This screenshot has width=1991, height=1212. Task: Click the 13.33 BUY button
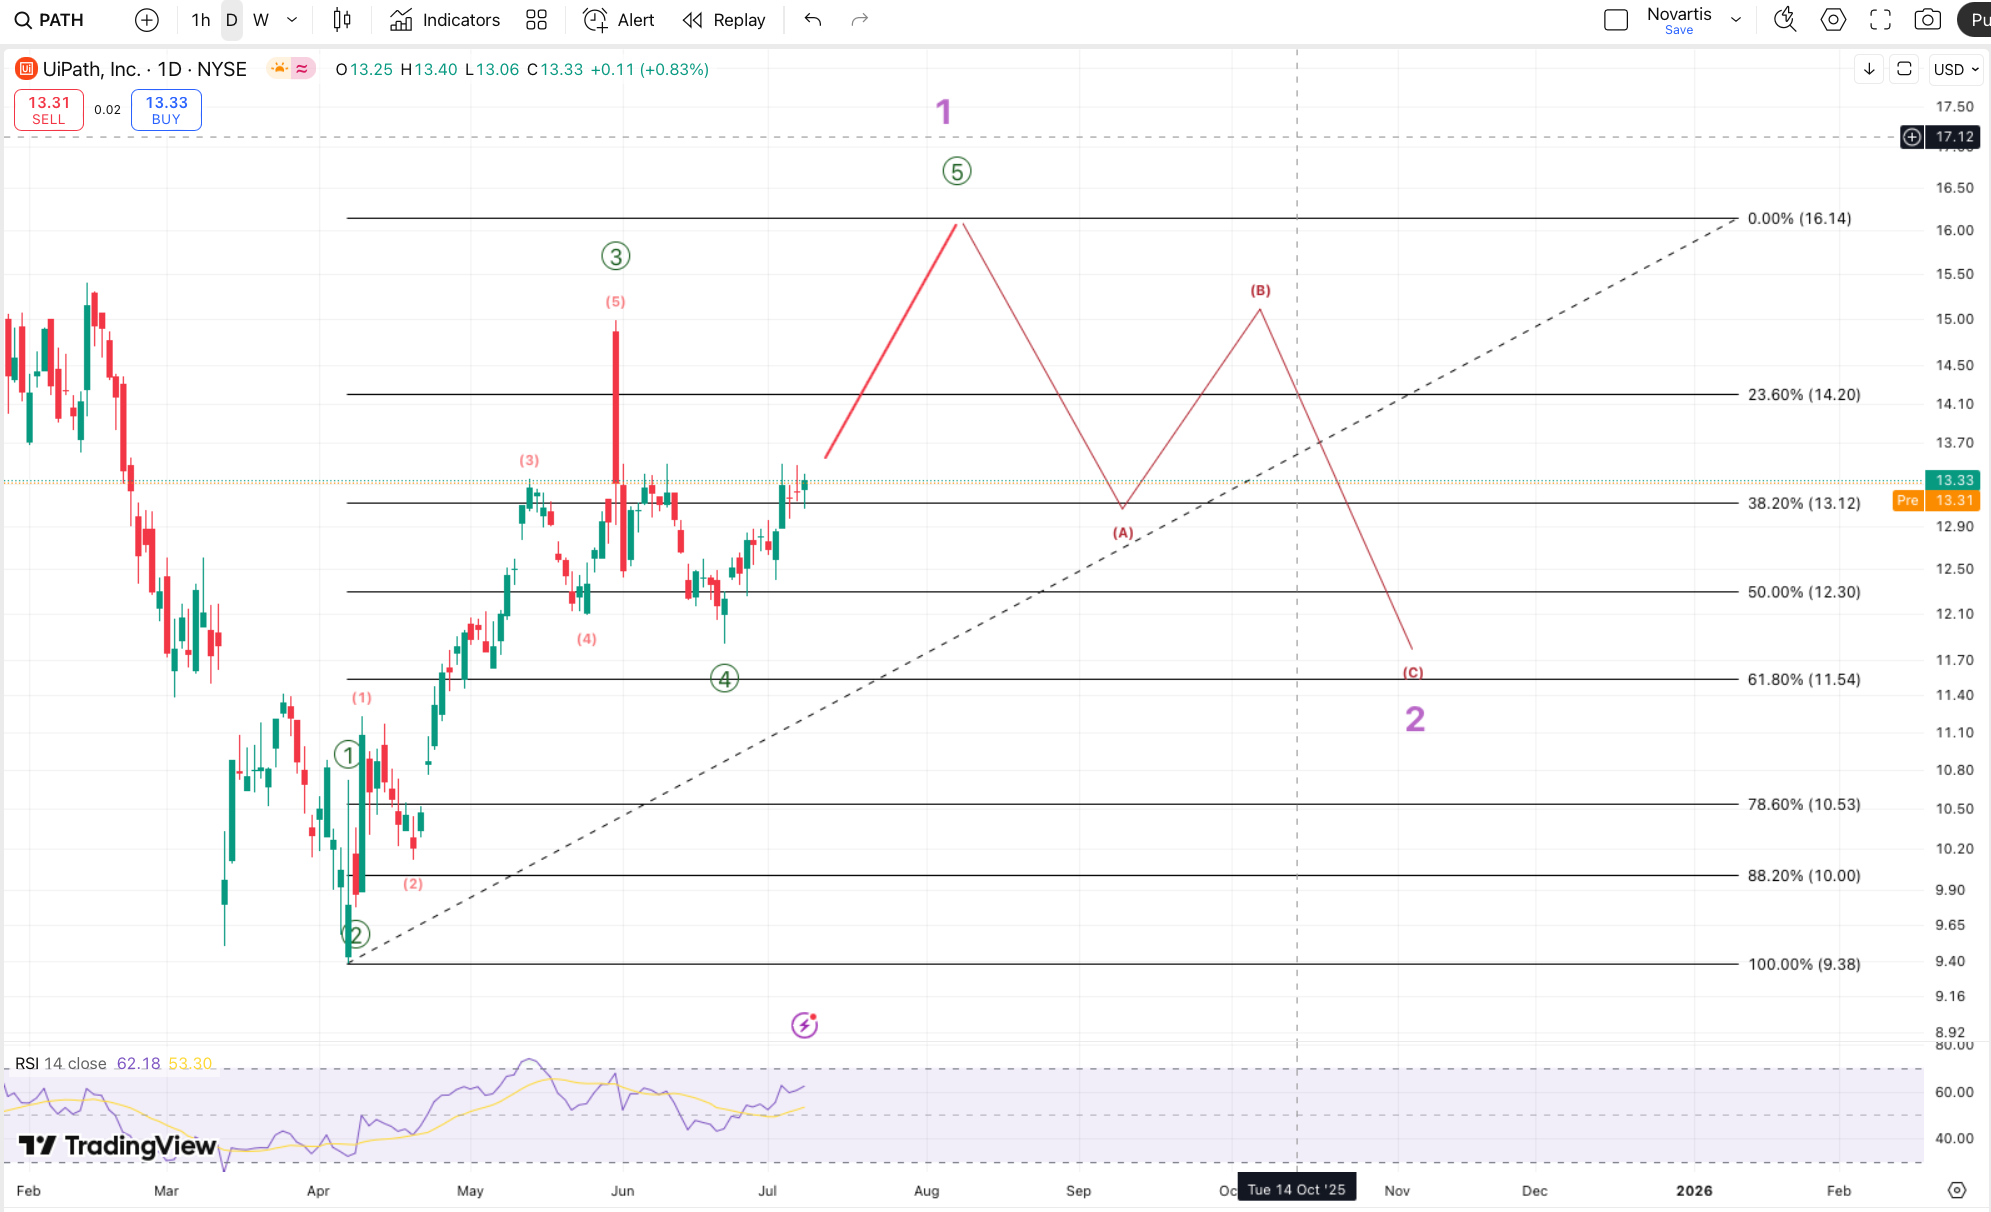[166, 110]
